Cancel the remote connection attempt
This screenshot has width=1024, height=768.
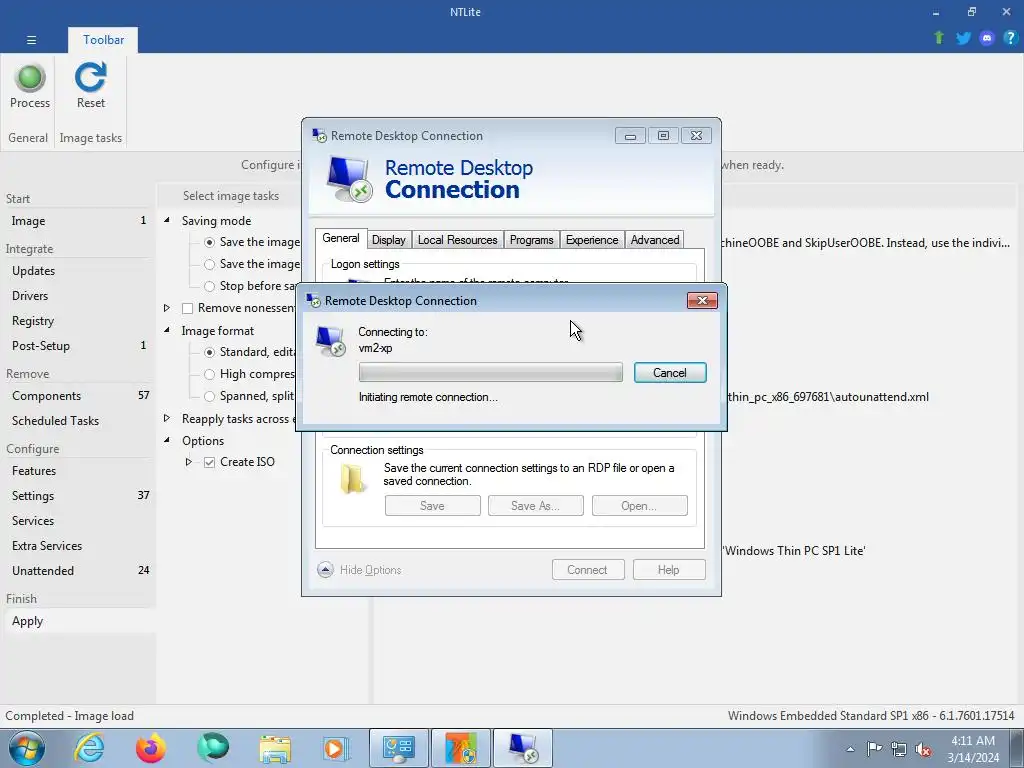click(x=670, y=373)
